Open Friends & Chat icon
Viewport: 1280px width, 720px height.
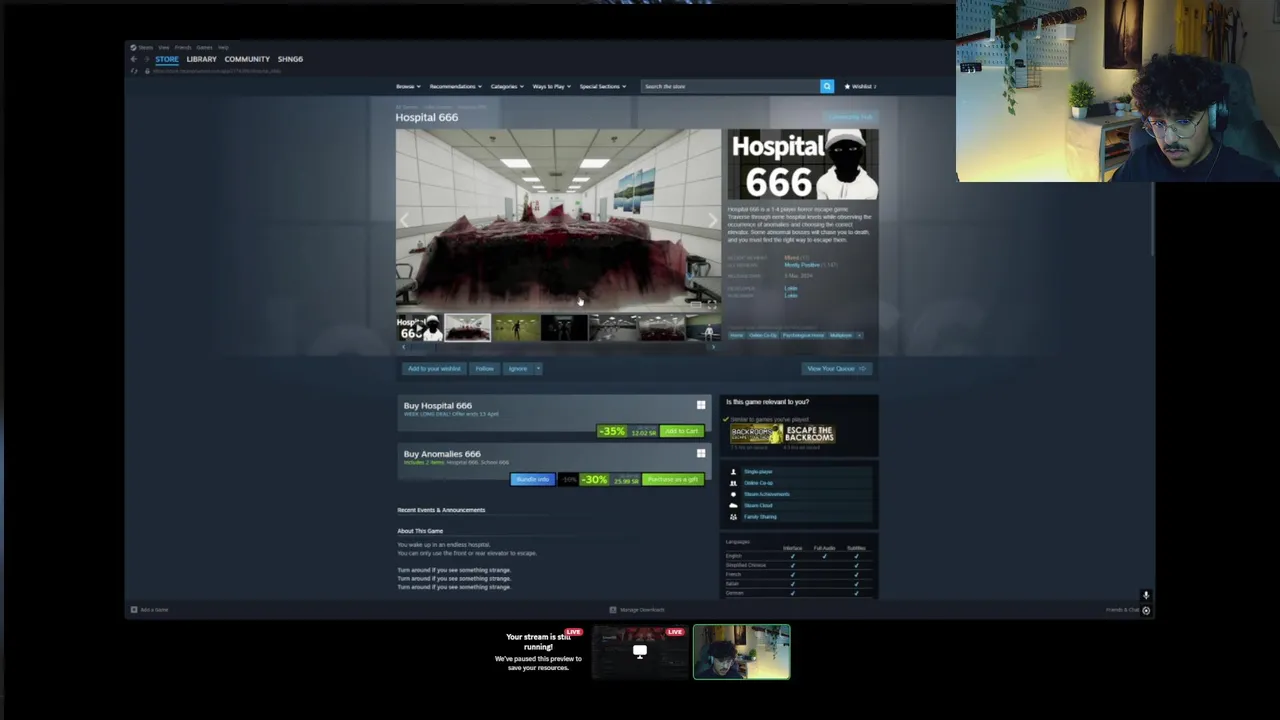click(1146, 610)
